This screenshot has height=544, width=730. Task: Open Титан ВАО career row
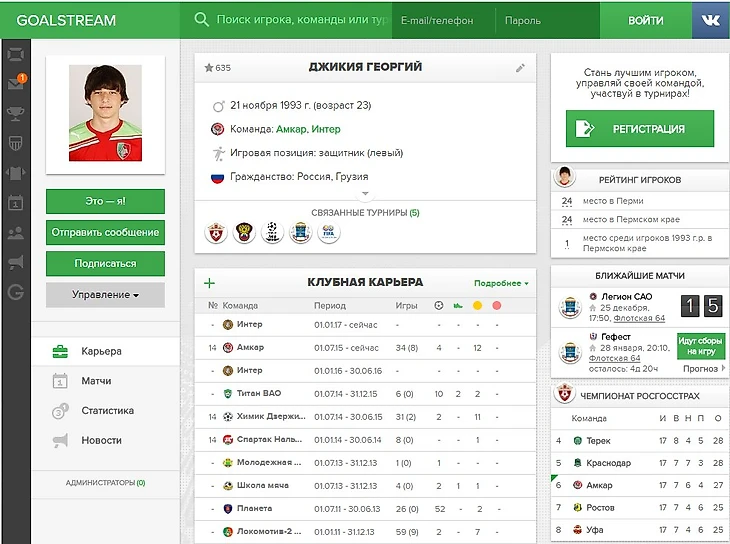point(365,394)
